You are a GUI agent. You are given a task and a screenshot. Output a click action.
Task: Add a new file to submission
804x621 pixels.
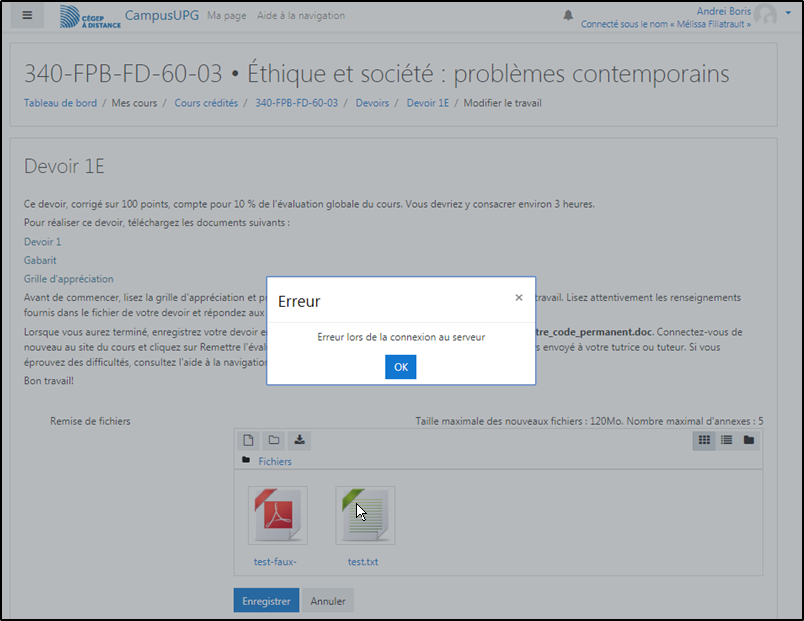point(248,440)
